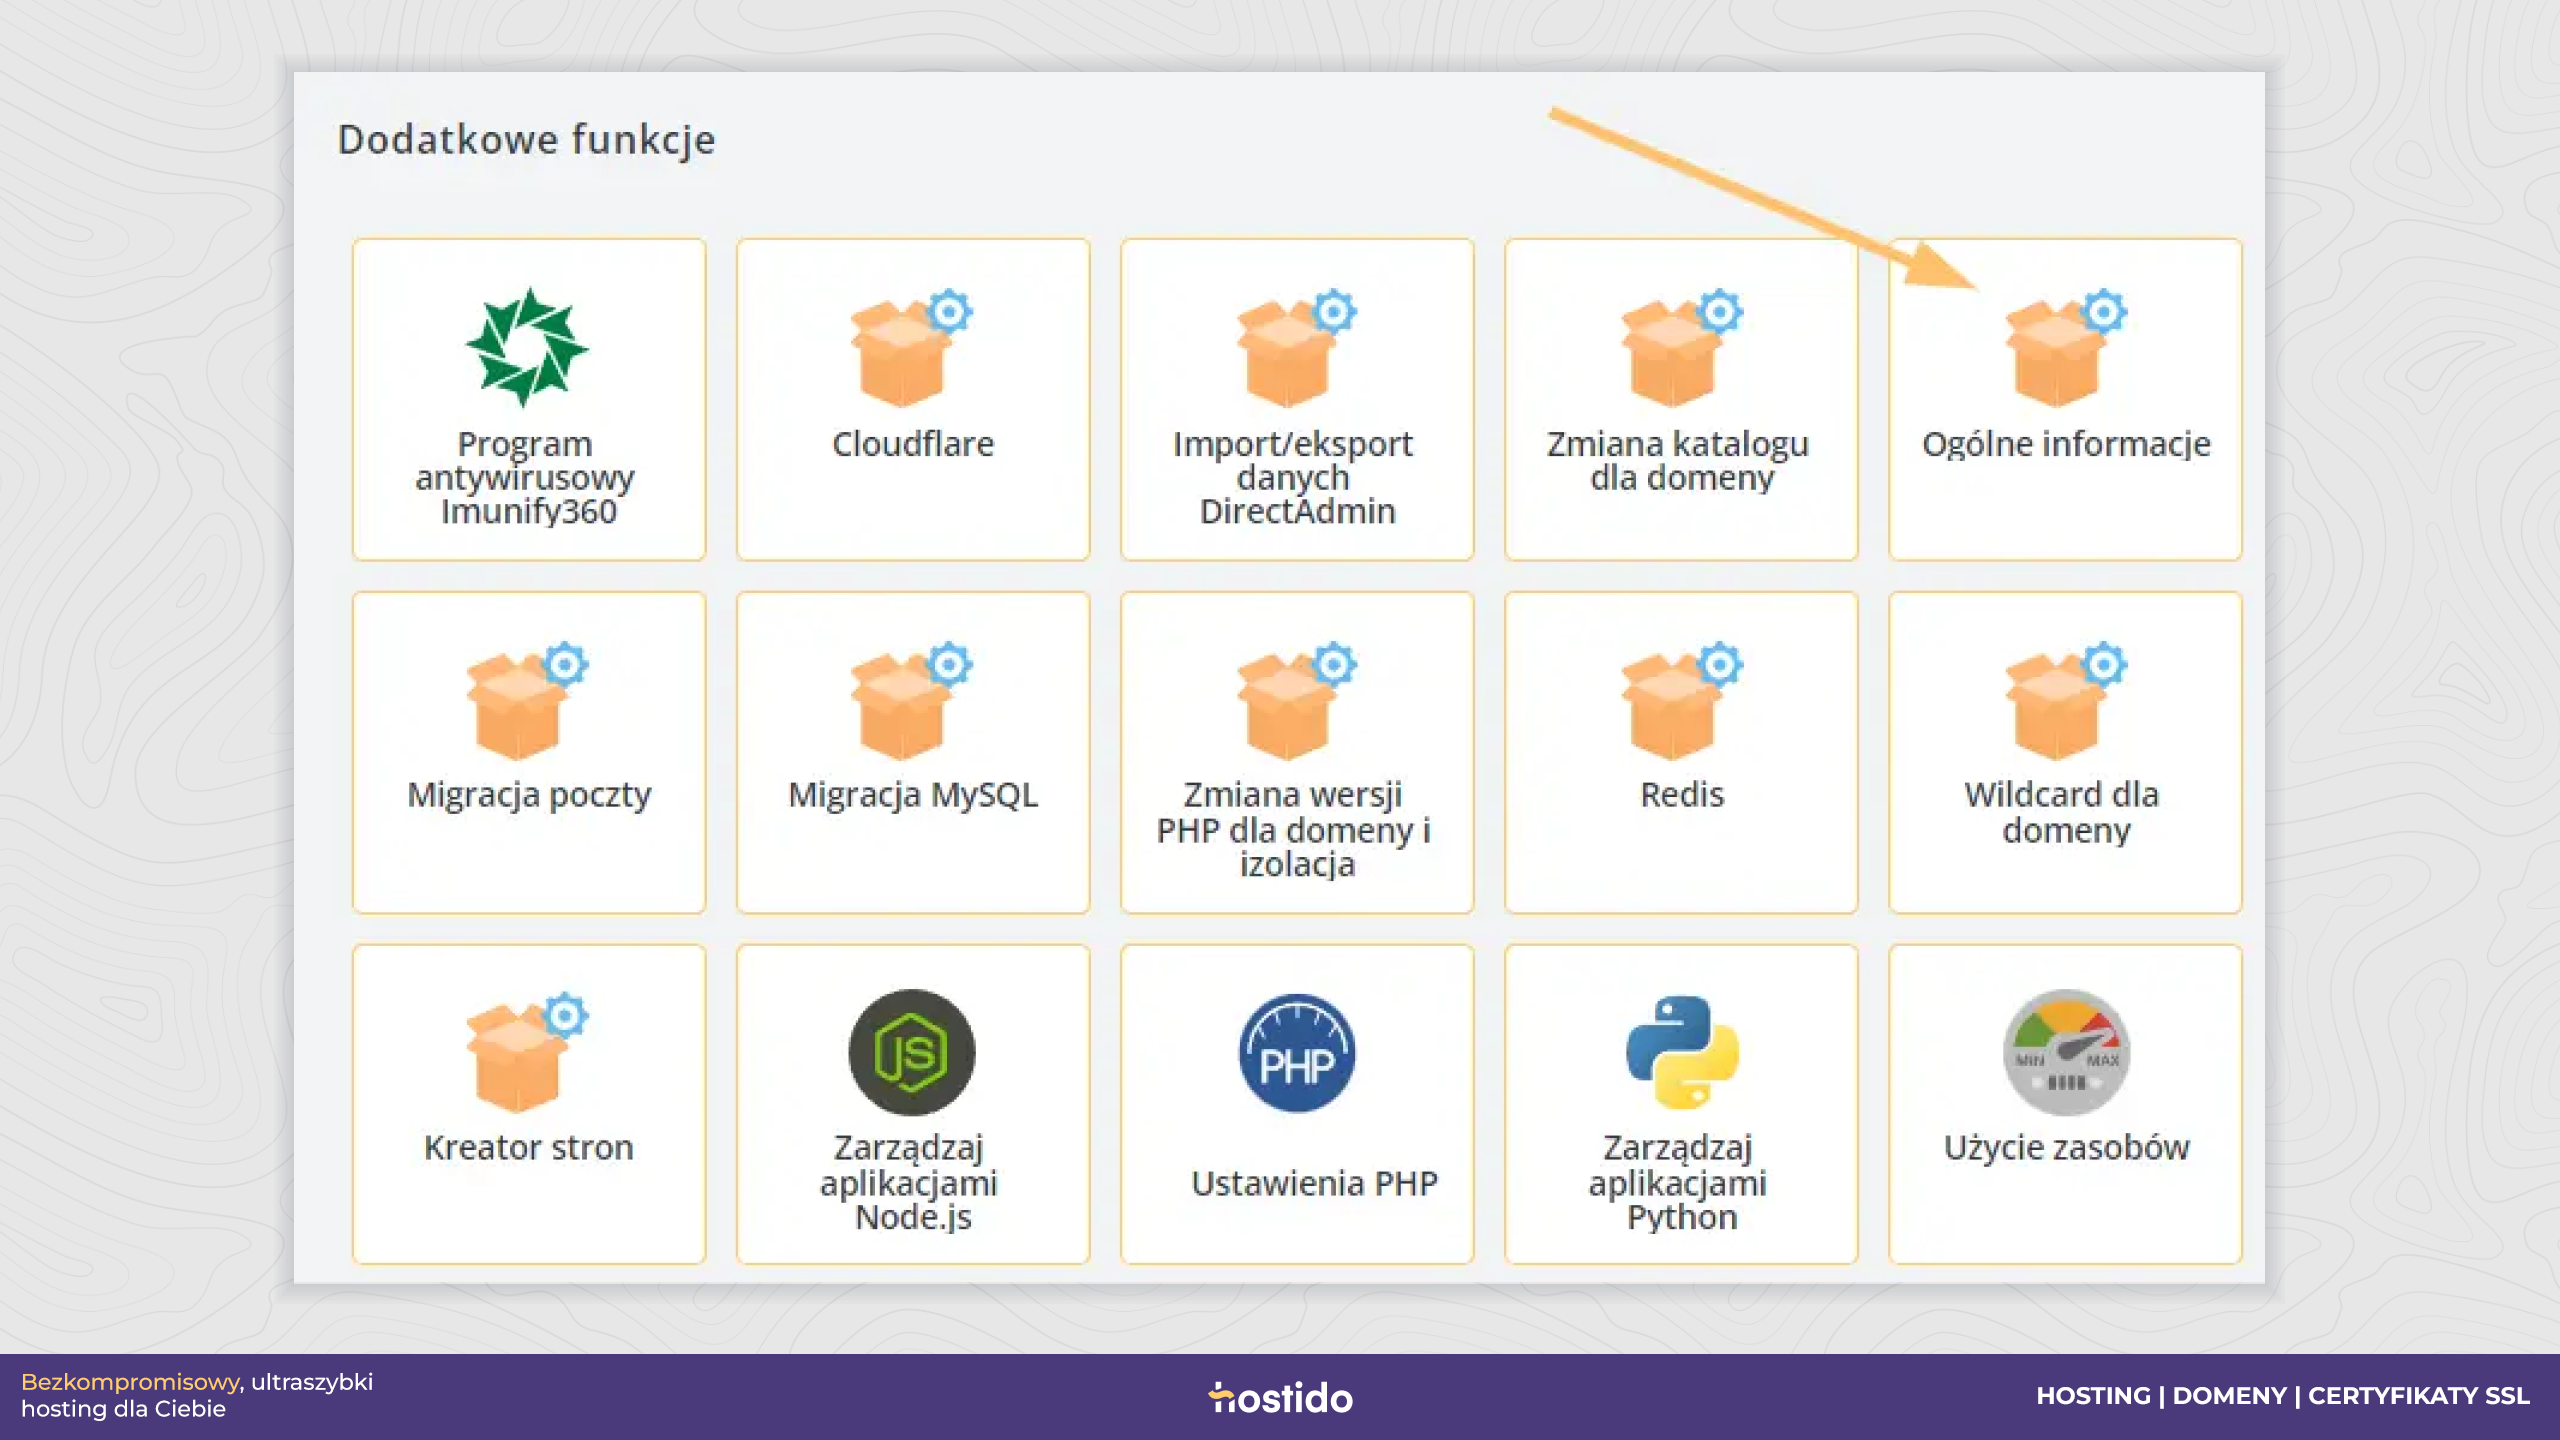The image size is (2560, 1440).
Task: Open the Python applications icon
Action: pos(1682,1052)
